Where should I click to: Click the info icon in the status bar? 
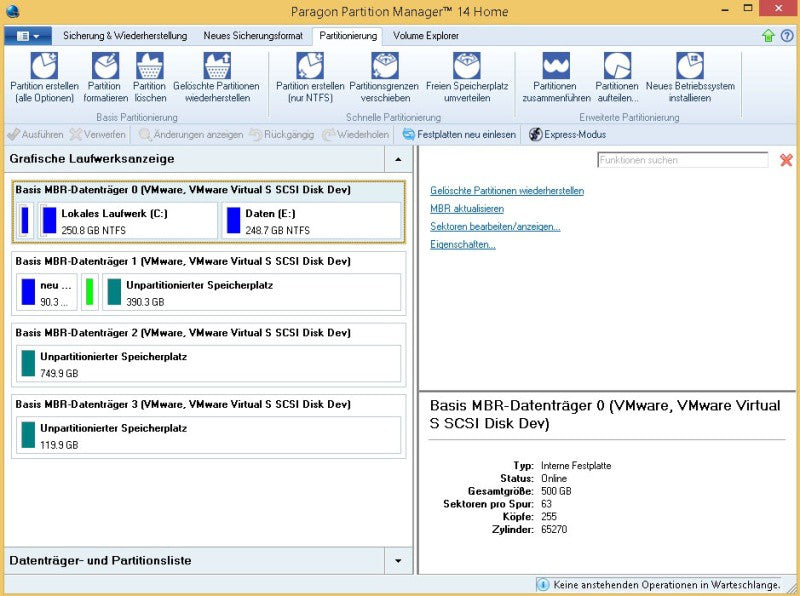tap(543, 584)
